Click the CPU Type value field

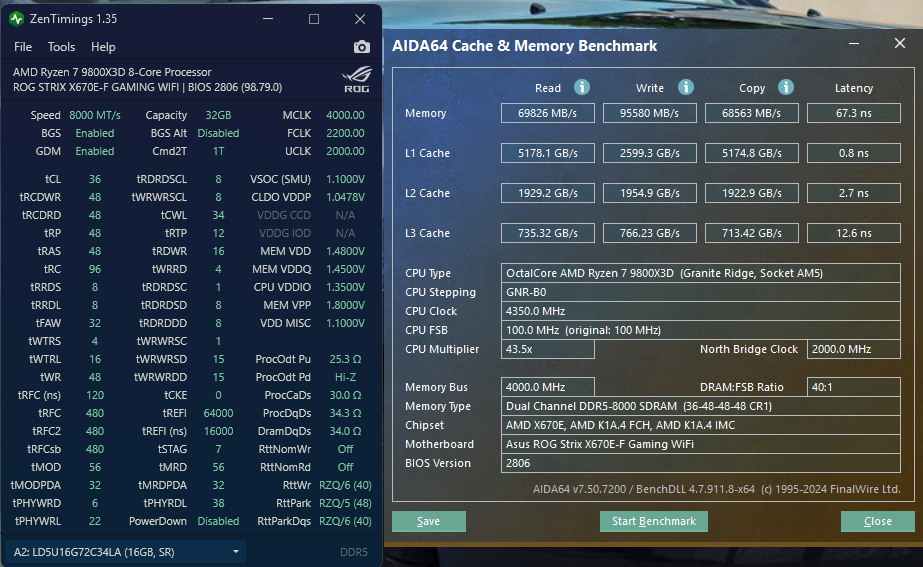[x=700, y=273]
